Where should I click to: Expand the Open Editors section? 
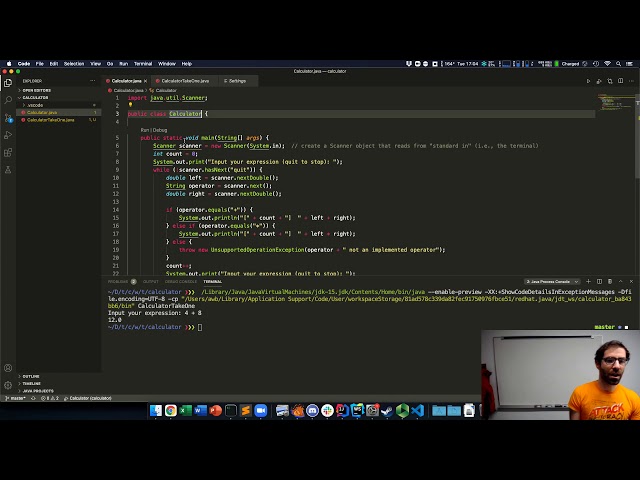pyautogui.click(x=37, y=90)
